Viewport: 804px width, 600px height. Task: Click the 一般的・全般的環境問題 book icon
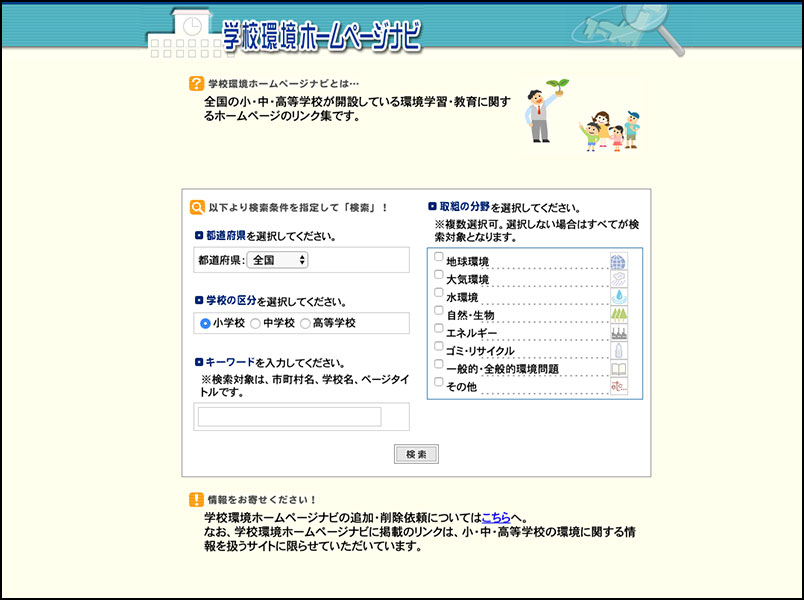pos(619,369)
